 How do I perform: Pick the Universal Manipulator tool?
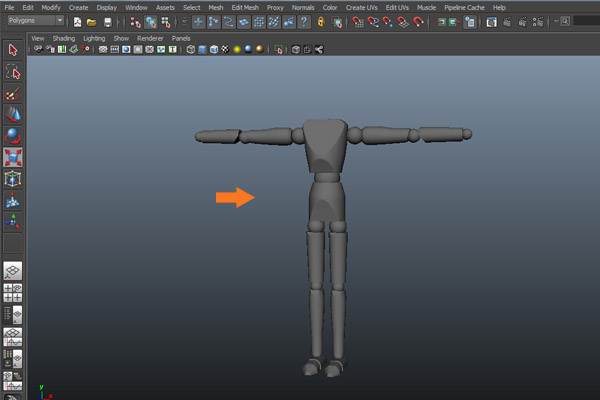coord(13,179)
